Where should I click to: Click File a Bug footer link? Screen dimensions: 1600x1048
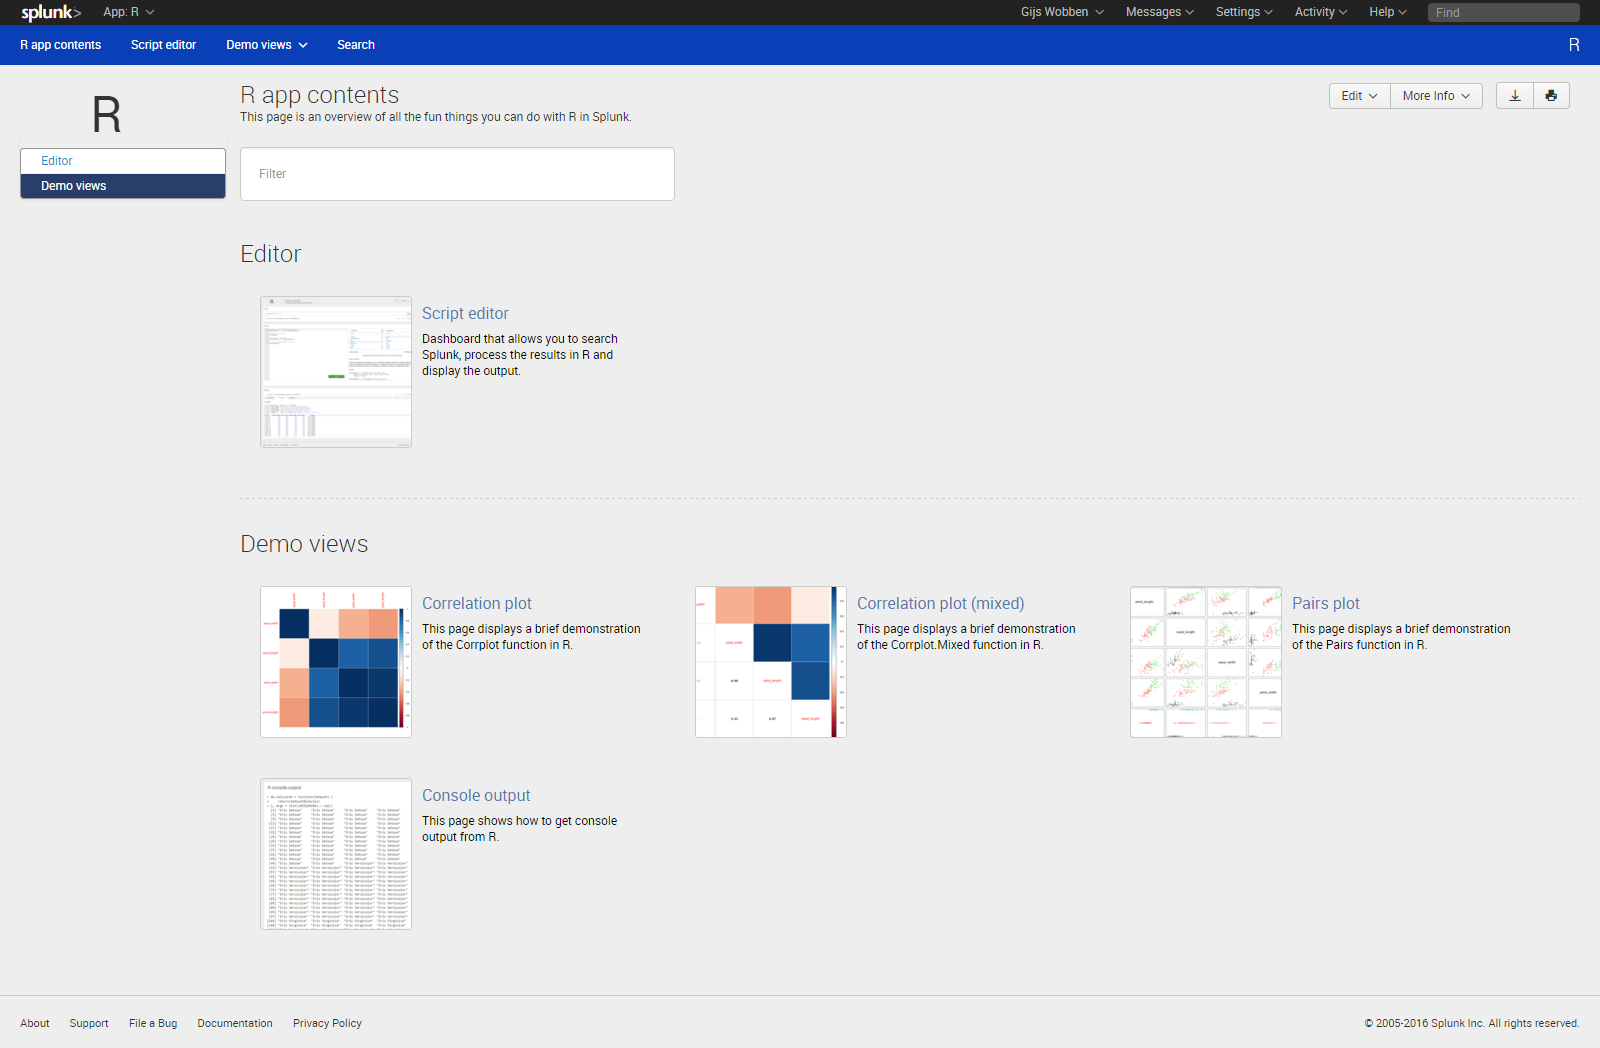pyautogui.click(x=153, y=1023)
